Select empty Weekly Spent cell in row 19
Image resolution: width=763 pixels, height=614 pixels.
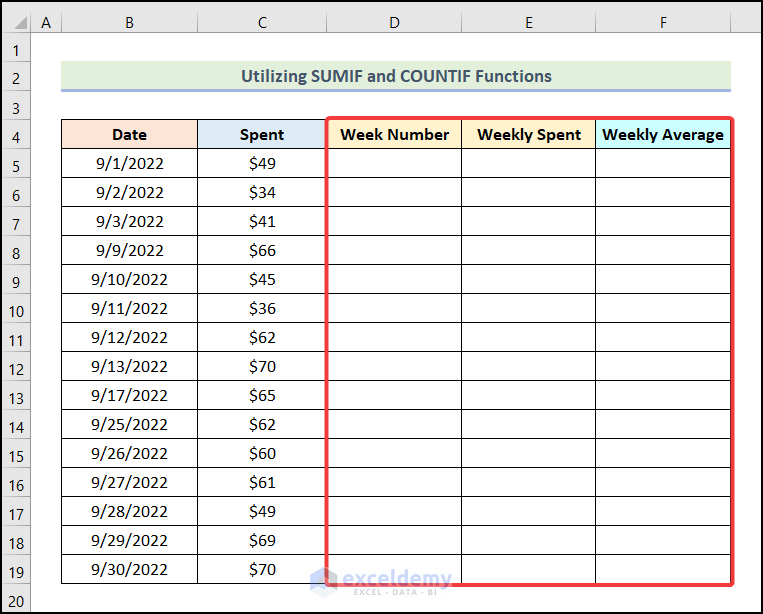[x=528, y=569]
